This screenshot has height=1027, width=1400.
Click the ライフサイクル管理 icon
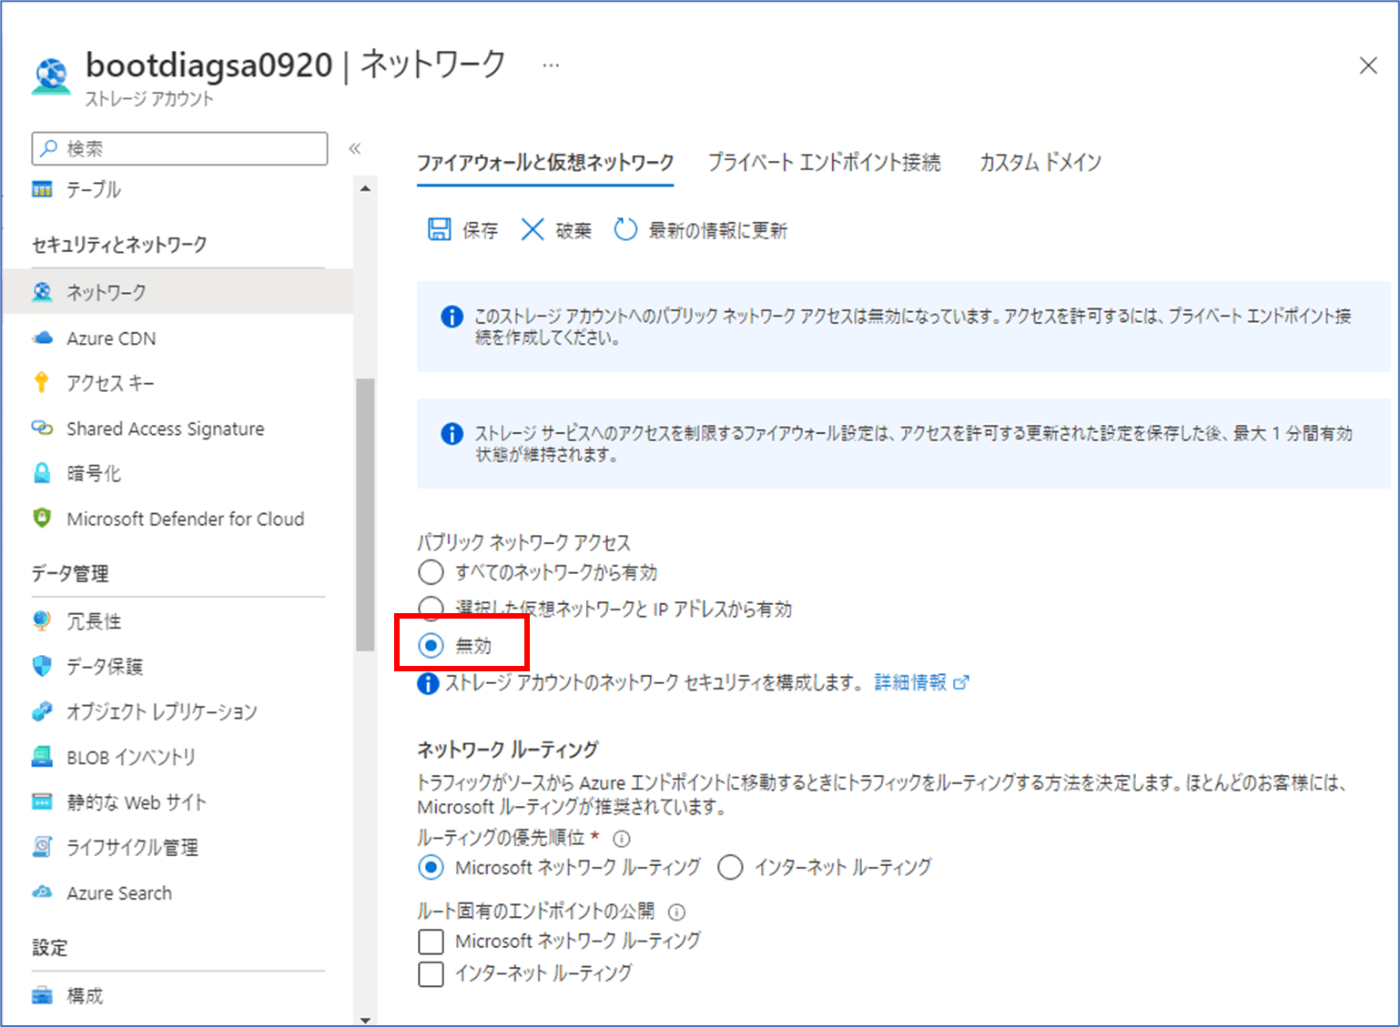pyautogui.click(x=42, y=847)
